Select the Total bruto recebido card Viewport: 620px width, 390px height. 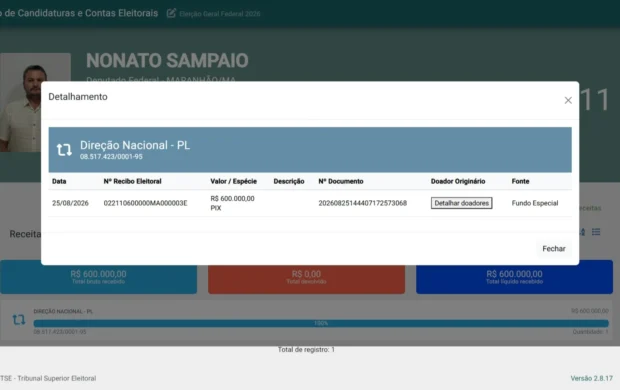point(98,277)
